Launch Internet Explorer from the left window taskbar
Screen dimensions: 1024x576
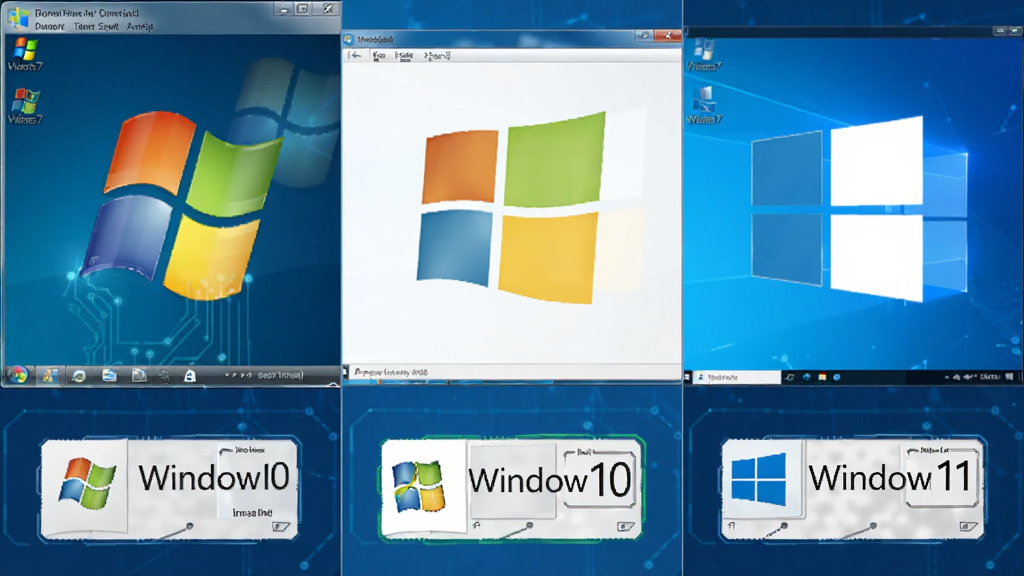(x=79, y=376)
